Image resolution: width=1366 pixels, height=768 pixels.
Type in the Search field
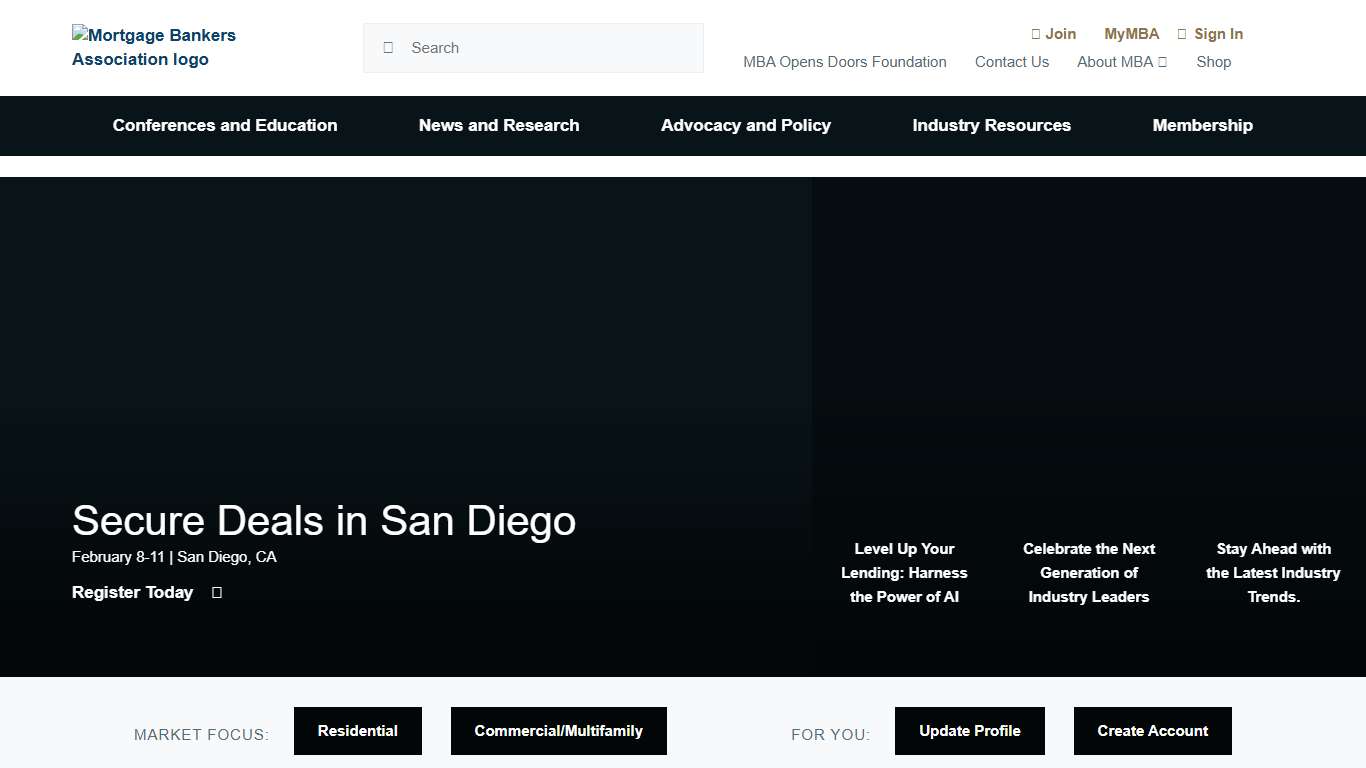550,48
